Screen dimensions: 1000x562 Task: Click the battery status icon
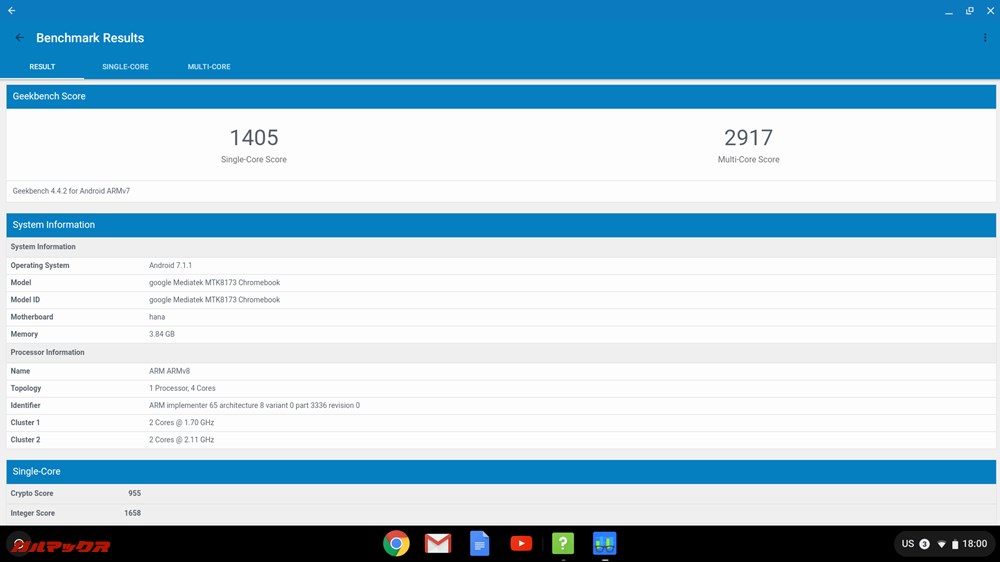click(955, 544)
